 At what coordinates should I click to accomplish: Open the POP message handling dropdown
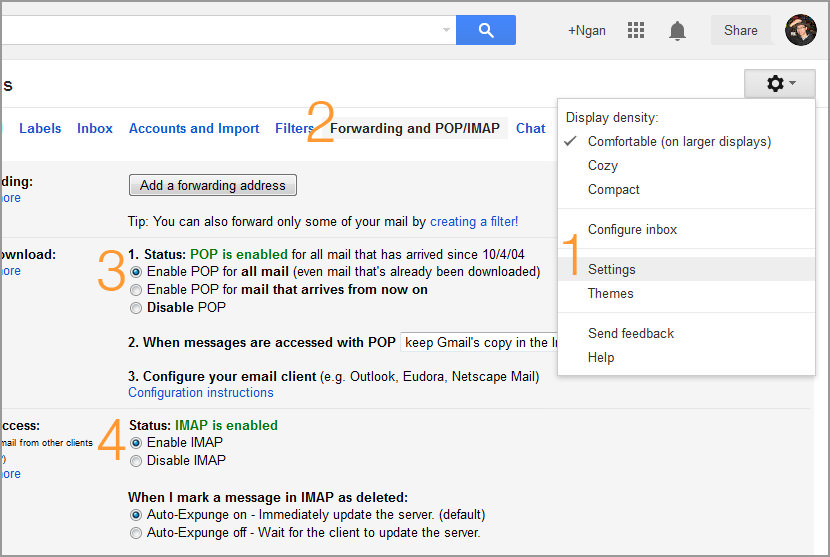pyautogui.click(x=478, y=342)
